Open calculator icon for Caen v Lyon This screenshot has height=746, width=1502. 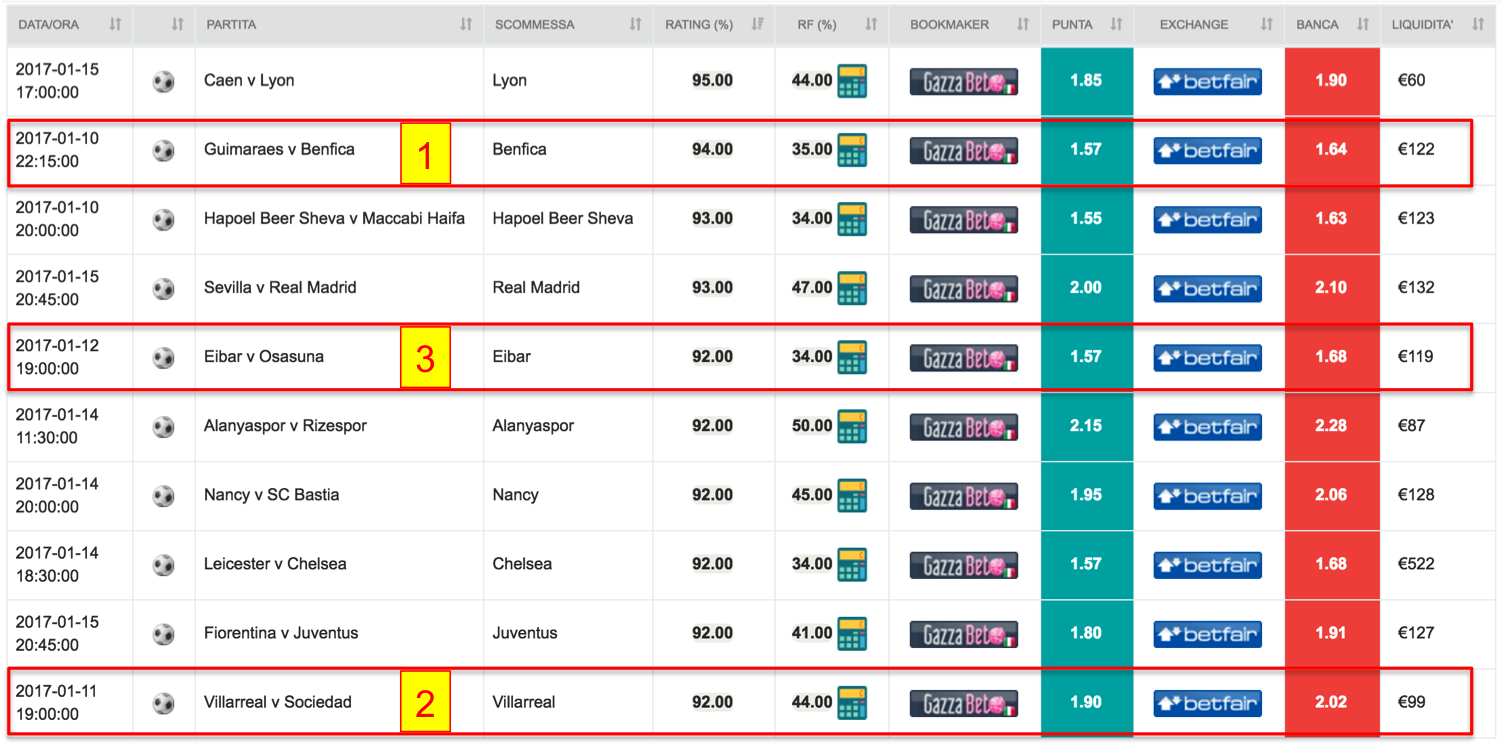852,81
